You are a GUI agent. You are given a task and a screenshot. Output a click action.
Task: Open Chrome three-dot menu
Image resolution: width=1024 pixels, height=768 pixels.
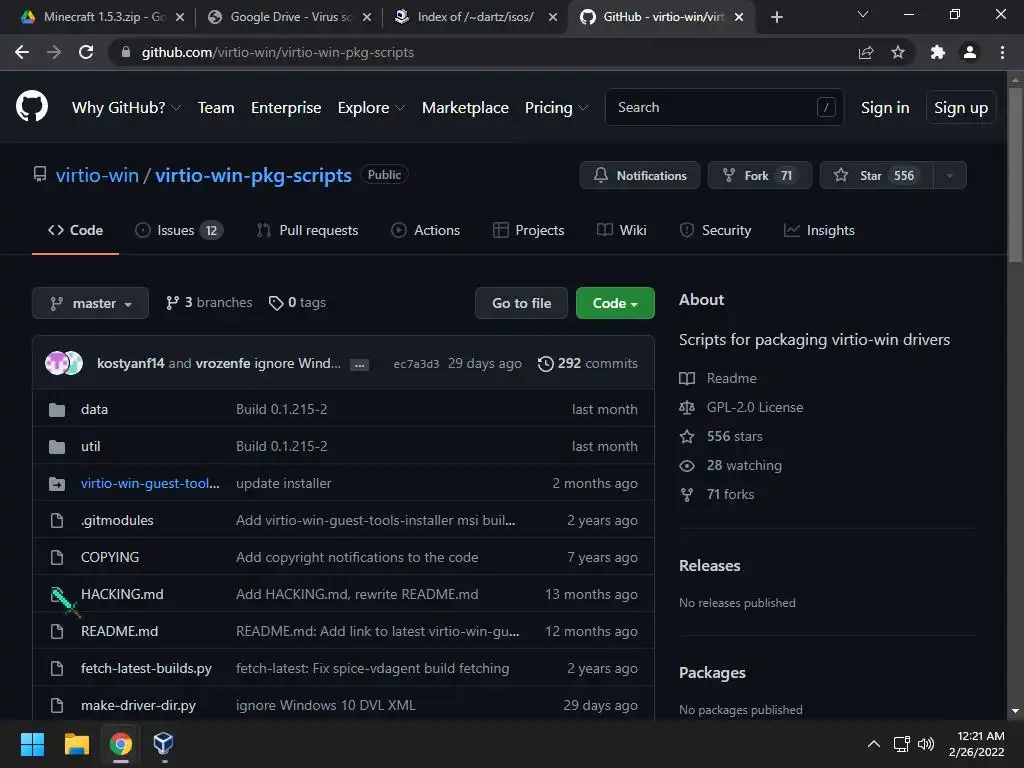point(1002,52)
